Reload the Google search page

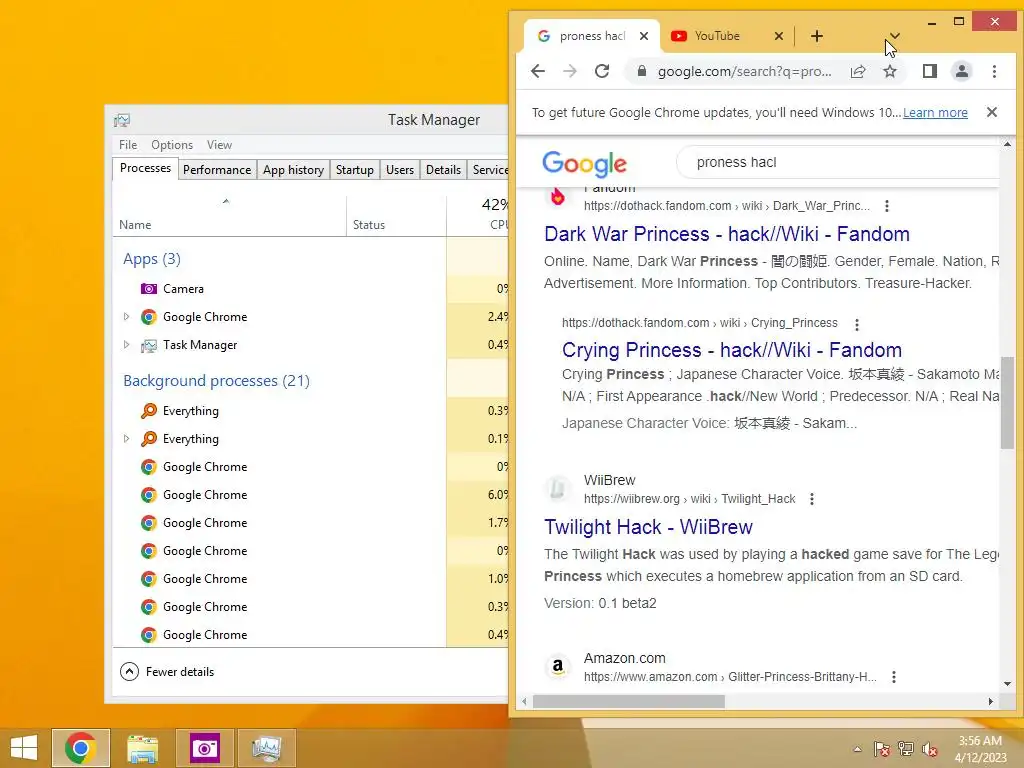pyautogui.click(x=602, y=71)
